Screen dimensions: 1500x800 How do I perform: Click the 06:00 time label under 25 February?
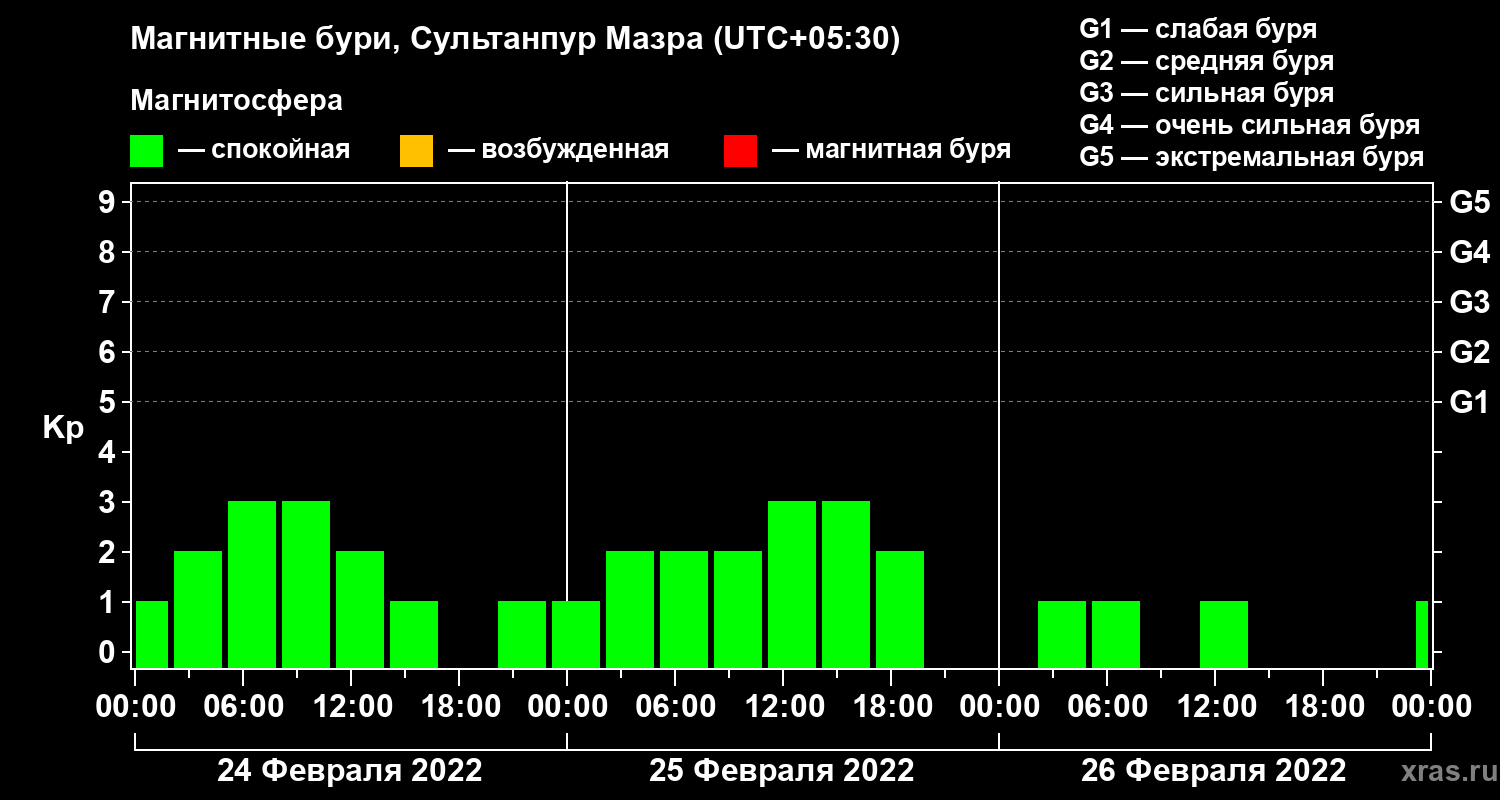coord(675,707)
